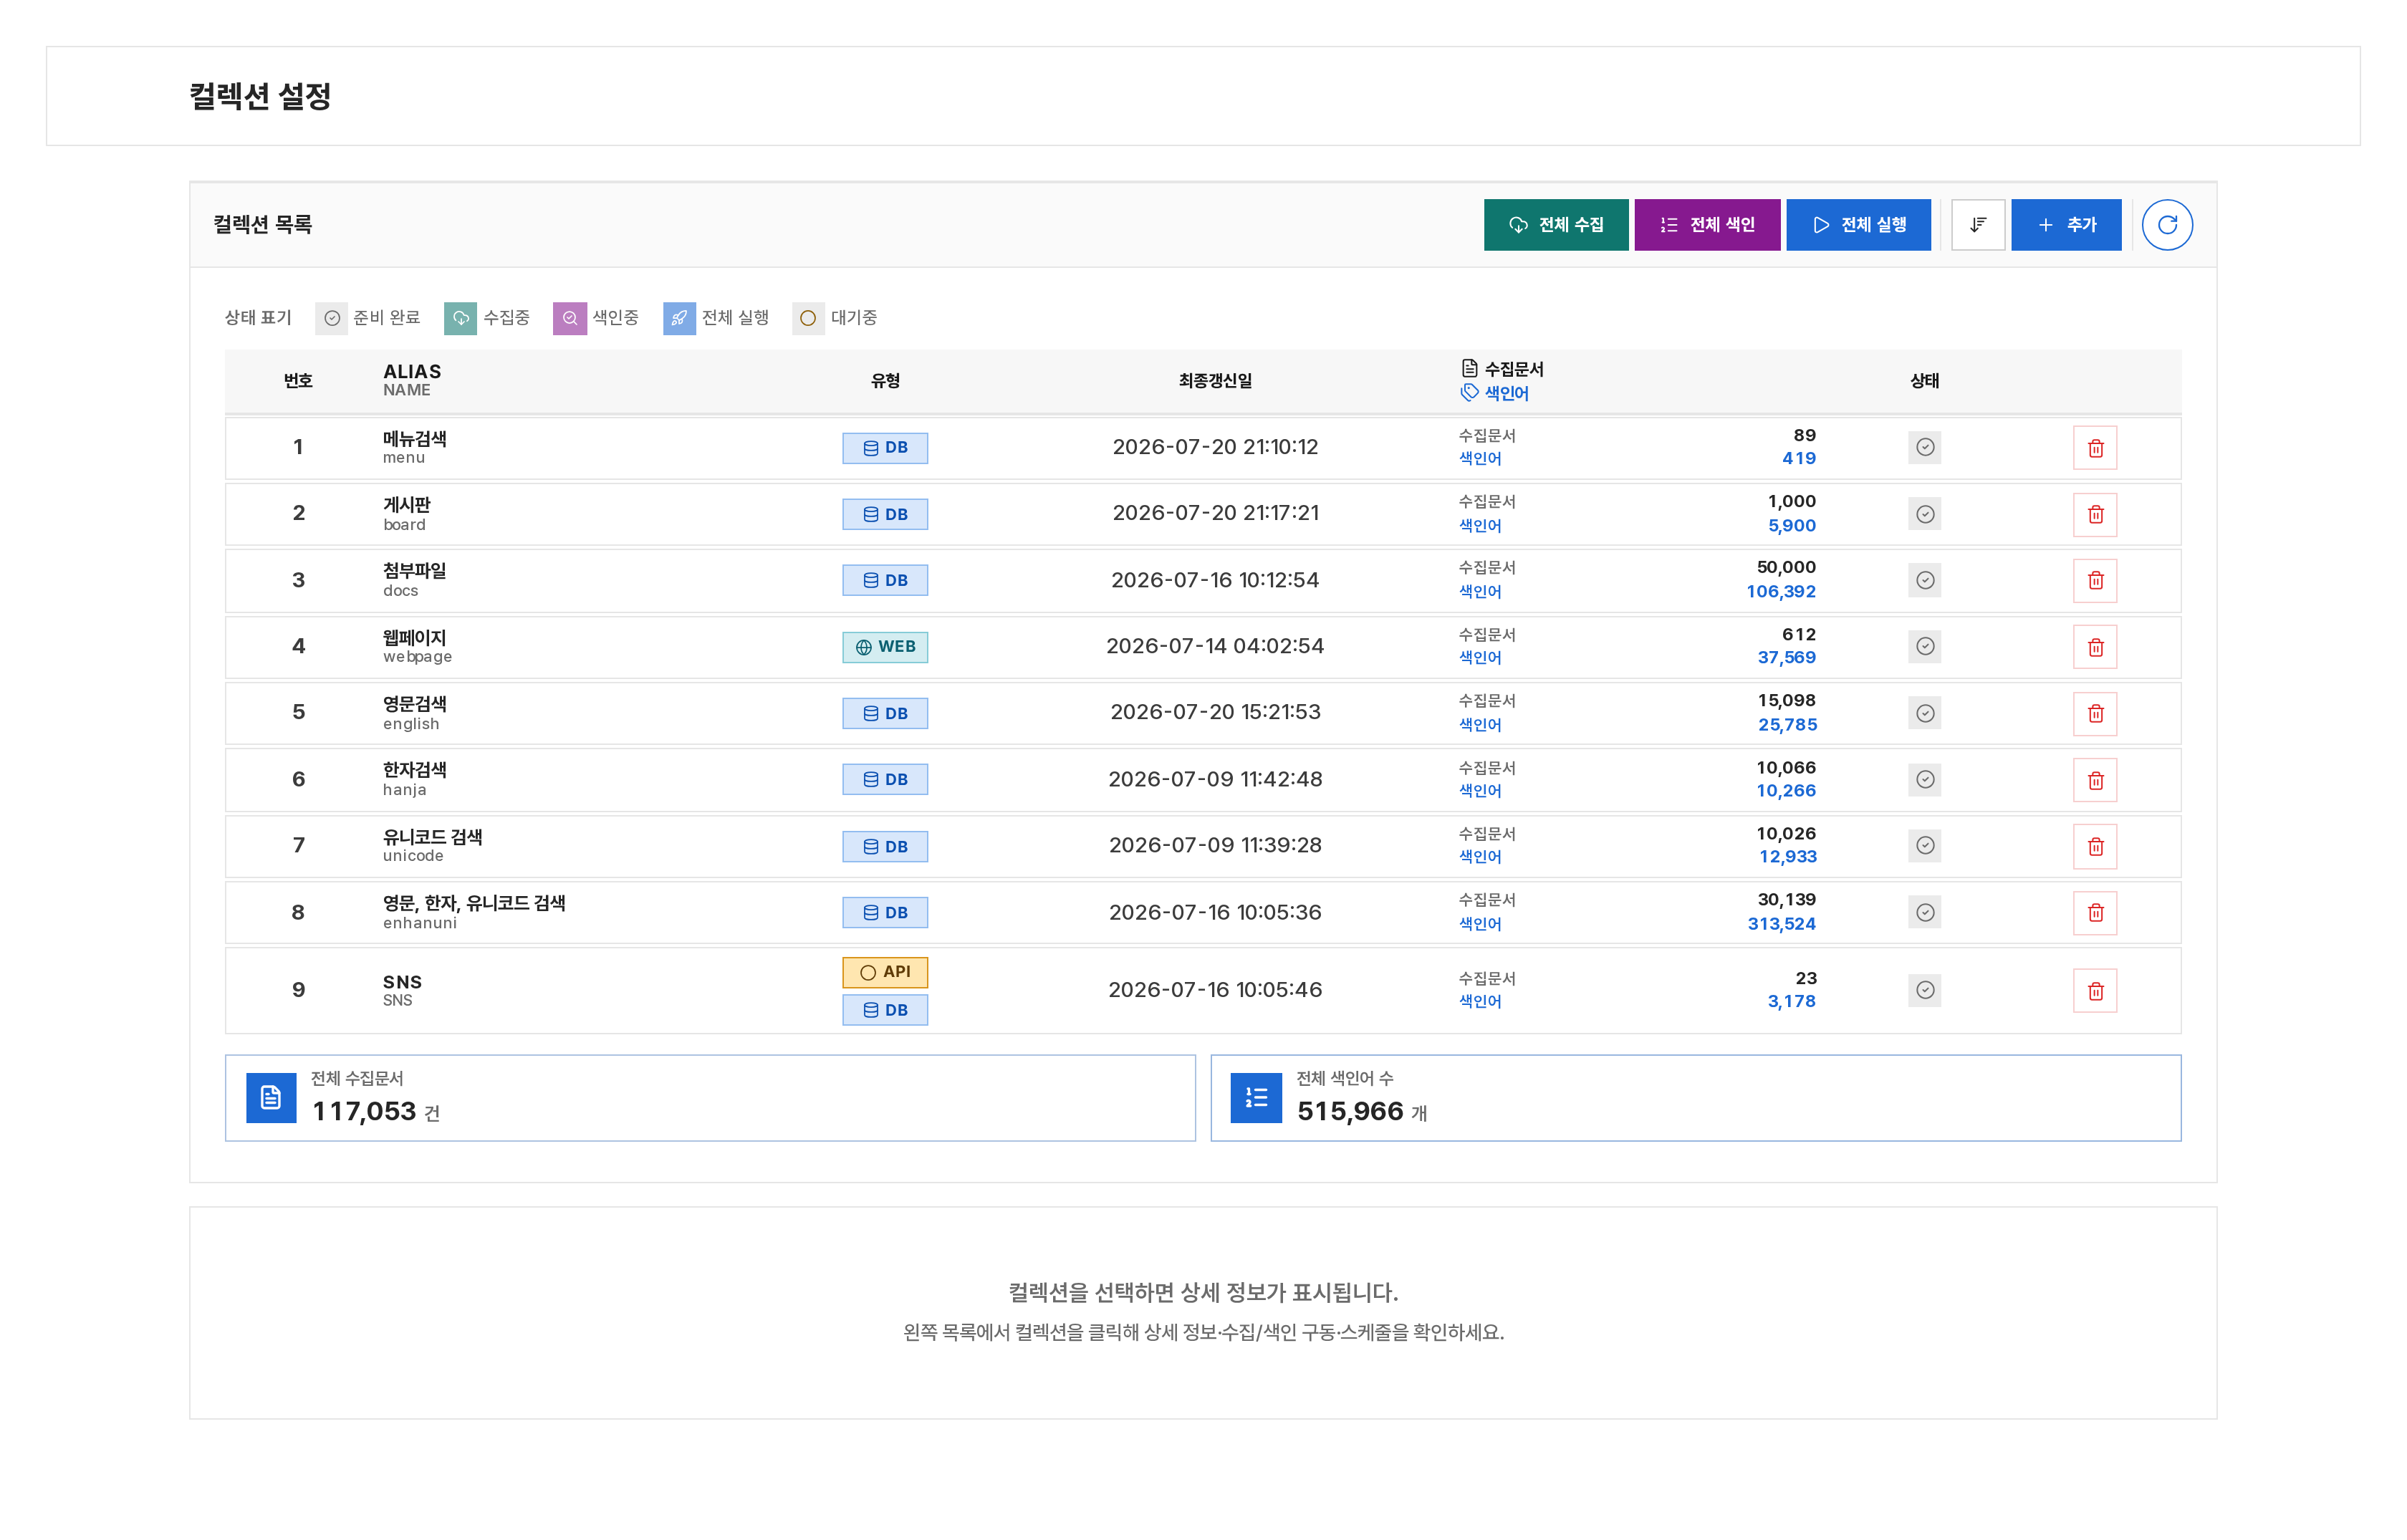Delete the 첨부파일 collection via trash icon
This screenshot has height=1540, width=2407.
click(x=2095, y=580)
